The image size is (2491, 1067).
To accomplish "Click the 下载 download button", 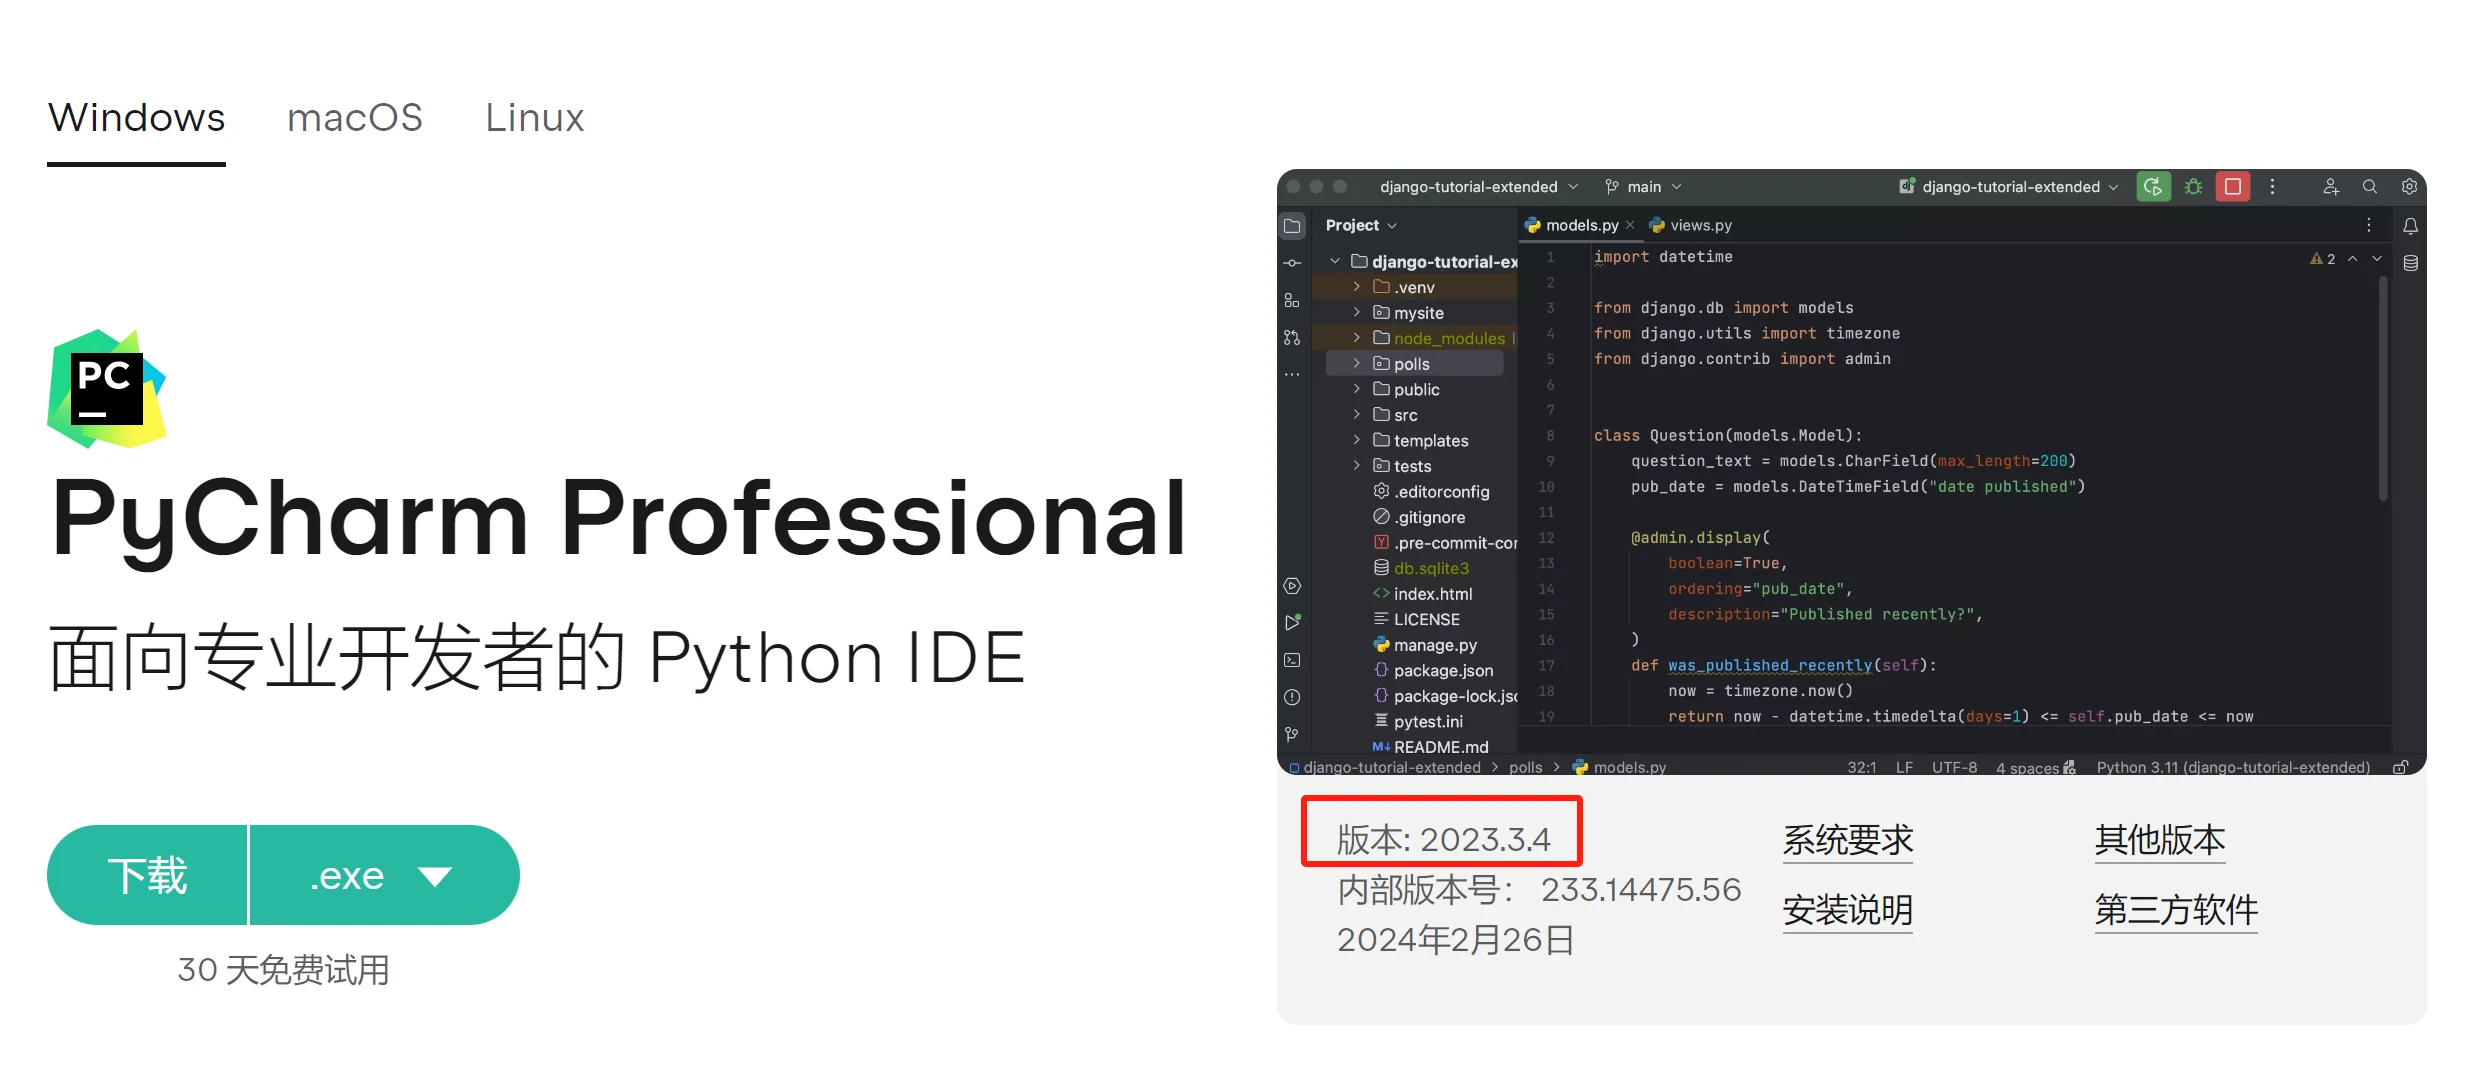I will (x=147, y=875).
